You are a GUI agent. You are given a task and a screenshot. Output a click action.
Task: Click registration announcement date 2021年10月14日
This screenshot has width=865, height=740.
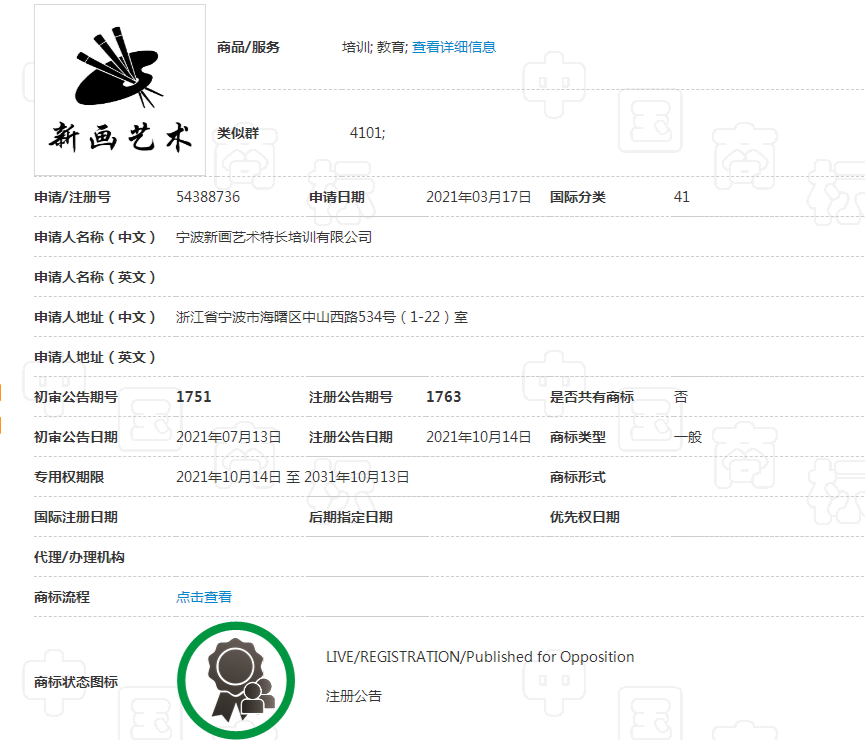coord(478,437)
